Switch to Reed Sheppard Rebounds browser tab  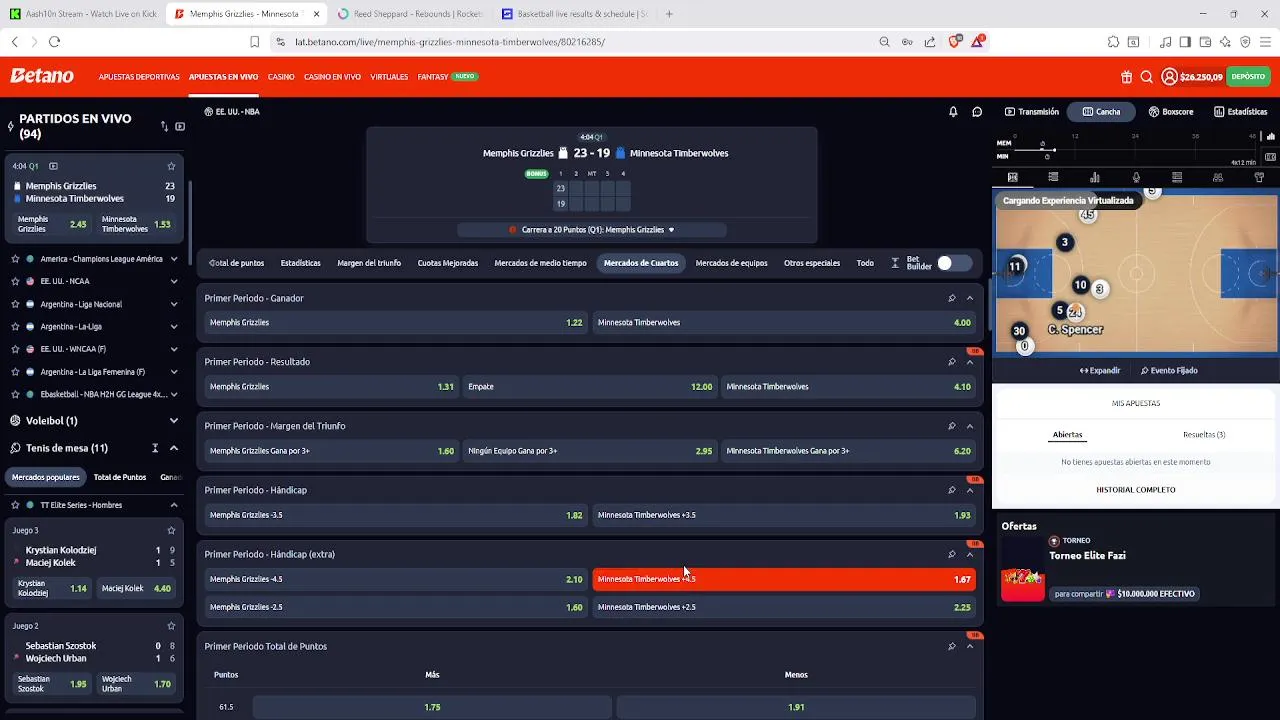pos(410,14)
